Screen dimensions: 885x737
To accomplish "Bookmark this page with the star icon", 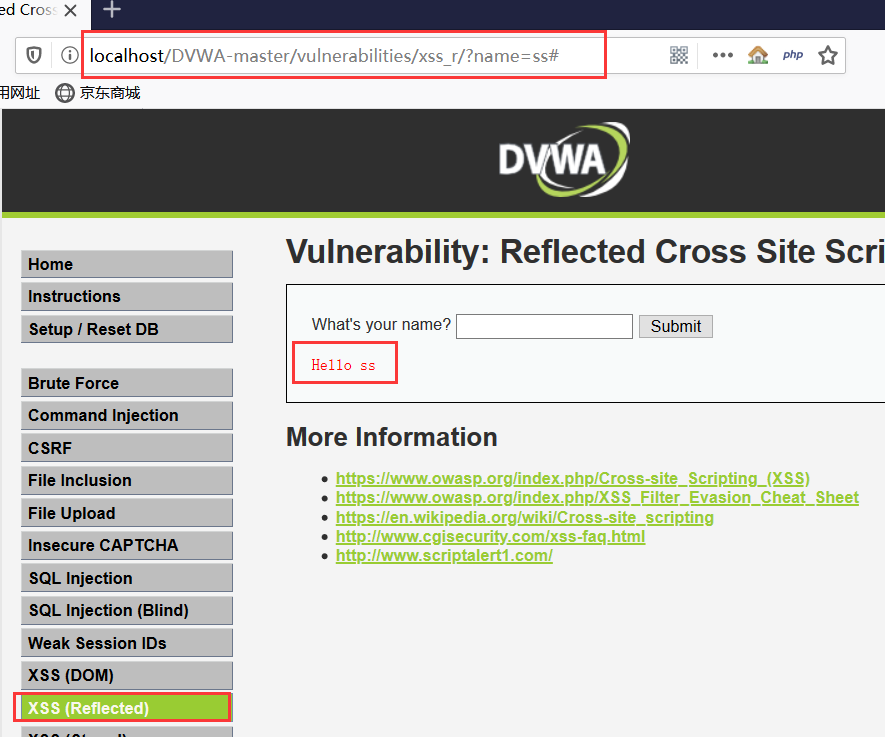I will (x=827, y=55).
